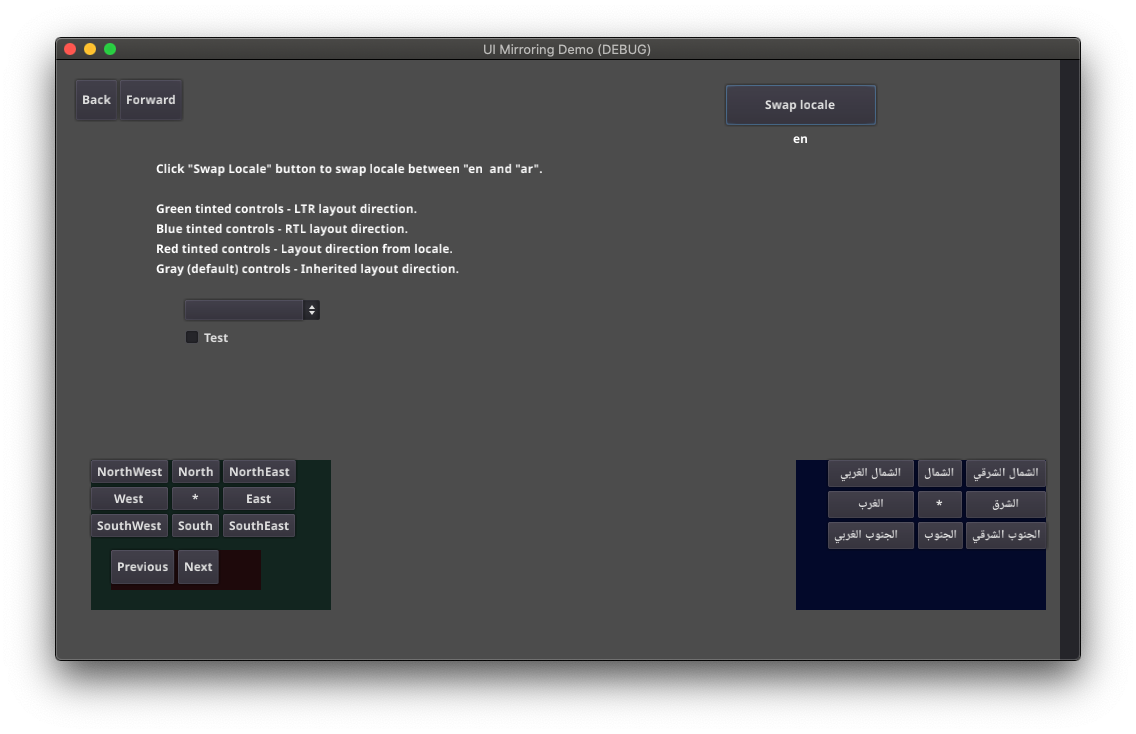Select the South direction button
Image resolution: width=1136 pixels, height=734 pixels.
(195, 525)
